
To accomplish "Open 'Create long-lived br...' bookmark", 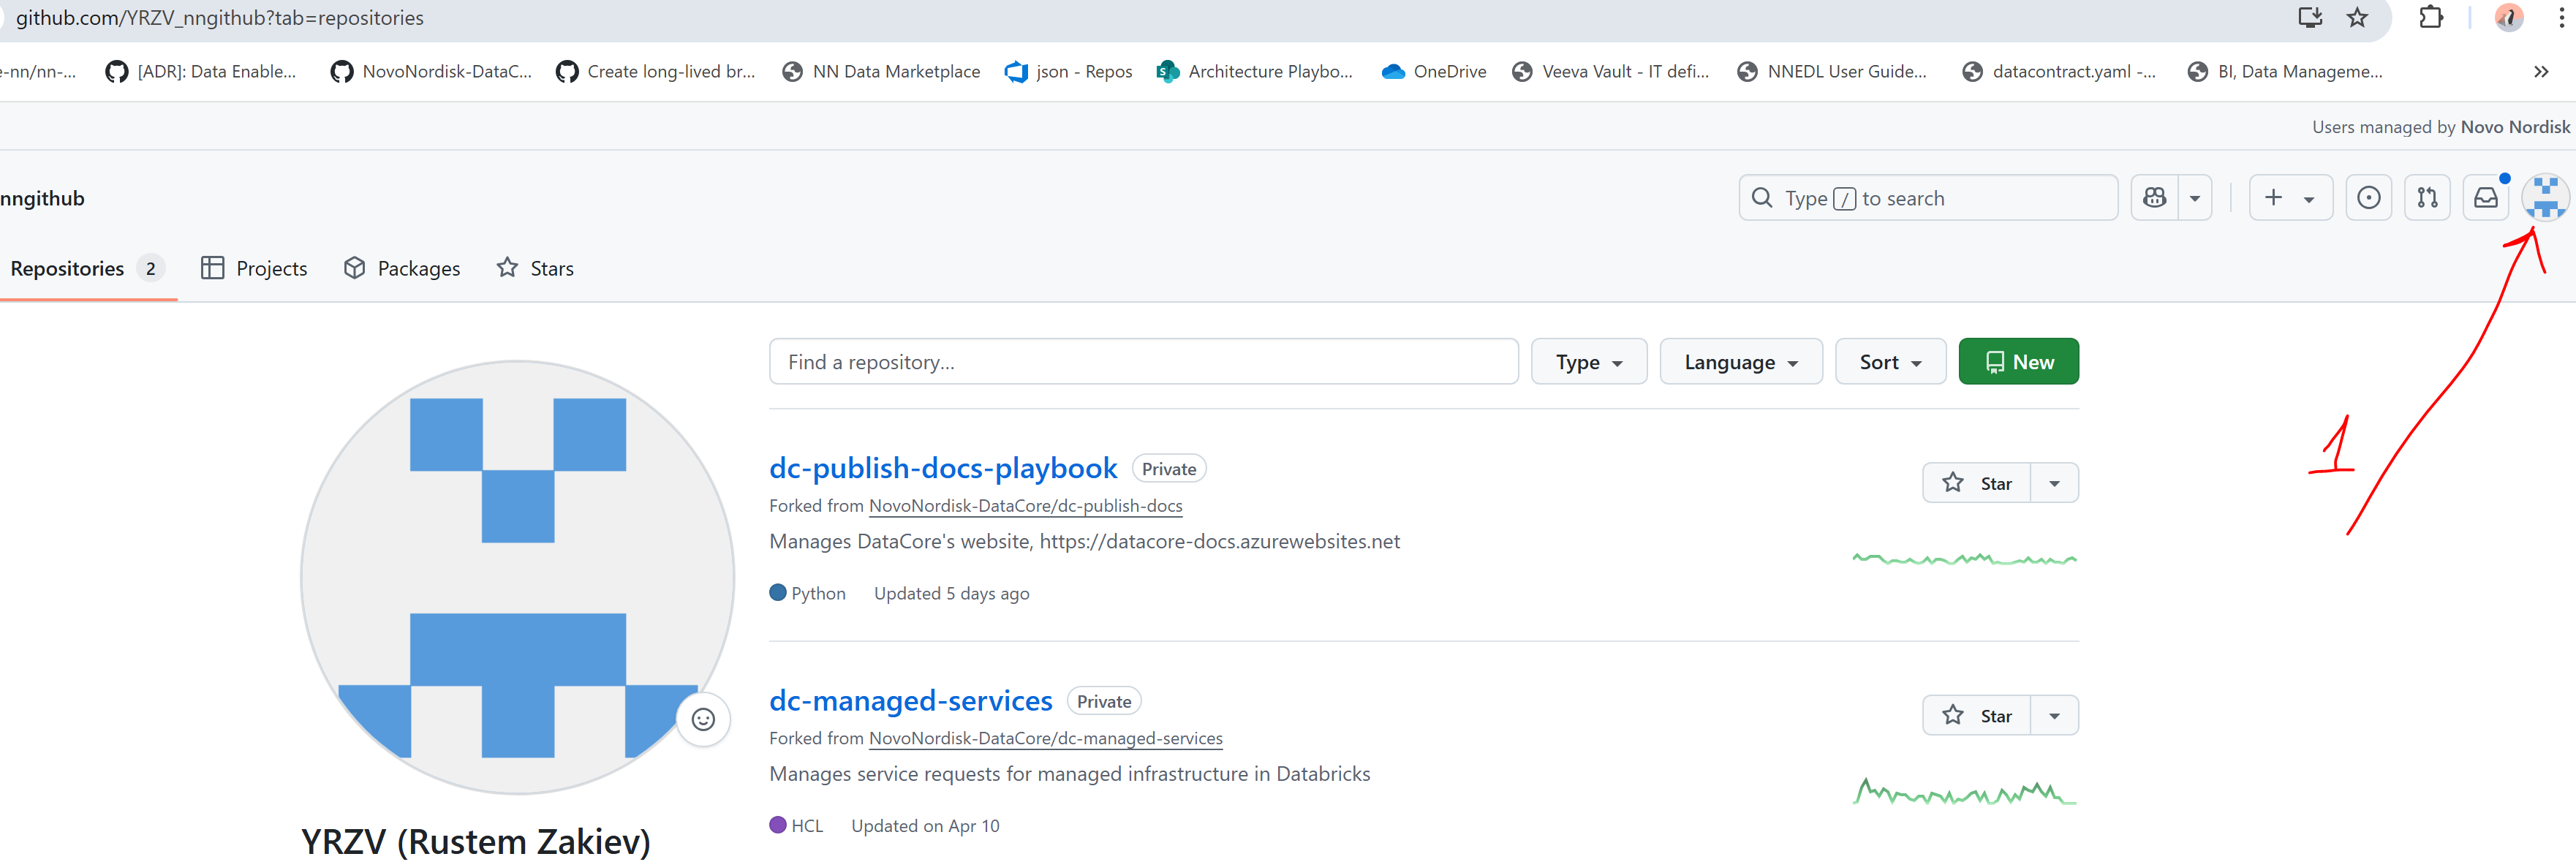I will (x=656, y=72).
